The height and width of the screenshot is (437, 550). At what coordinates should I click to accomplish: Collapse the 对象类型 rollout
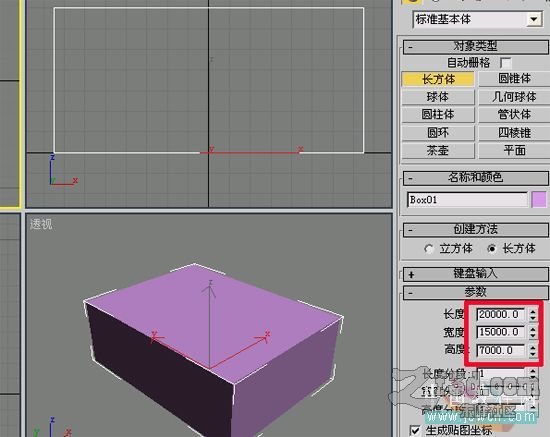click(476, 46)
